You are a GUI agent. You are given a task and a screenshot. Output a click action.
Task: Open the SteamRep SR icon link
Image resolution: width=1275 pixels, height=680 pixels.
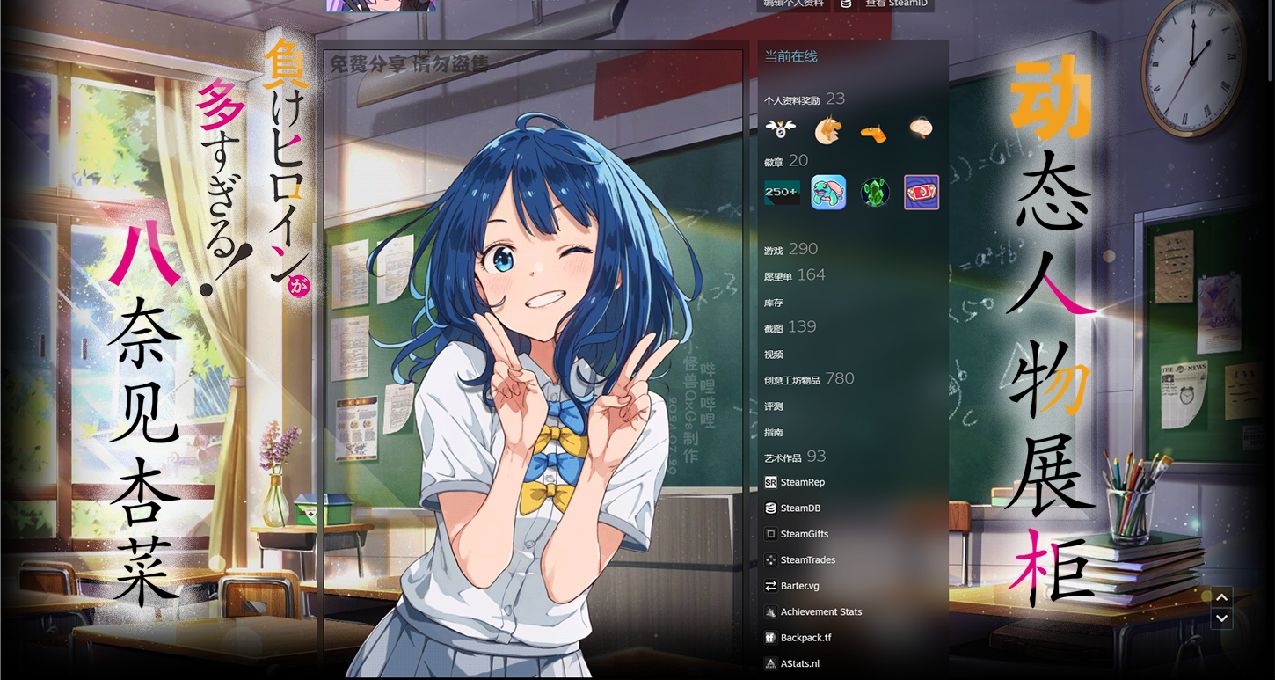[771, 482]
